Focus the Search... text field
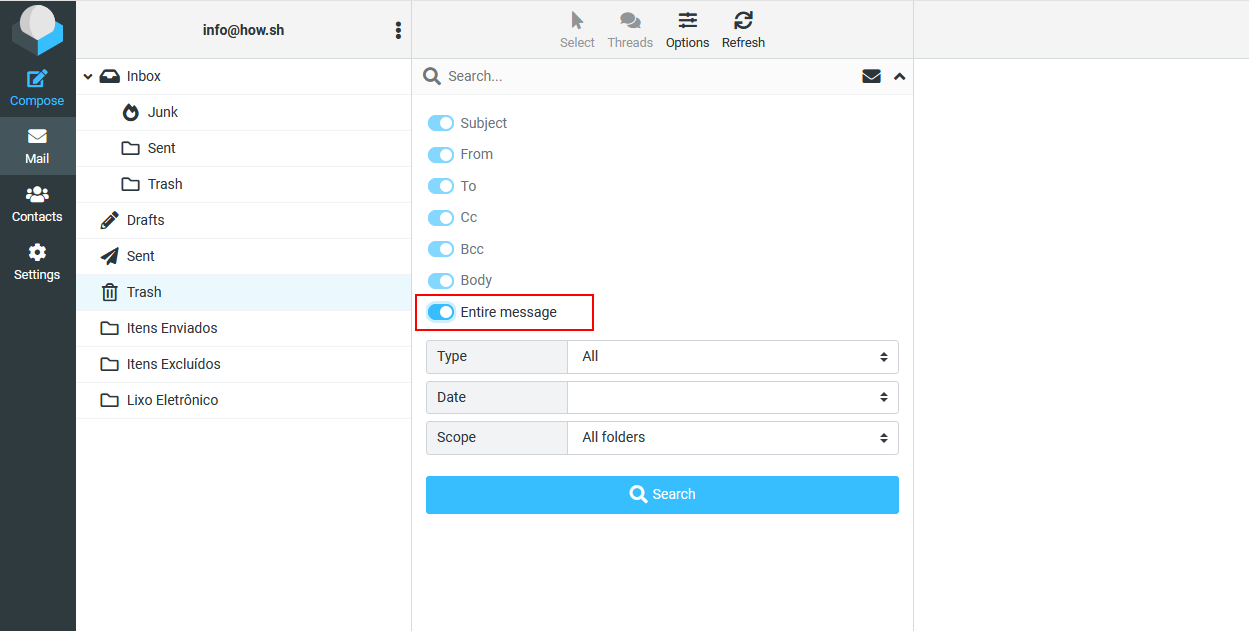 coord(650,76)
